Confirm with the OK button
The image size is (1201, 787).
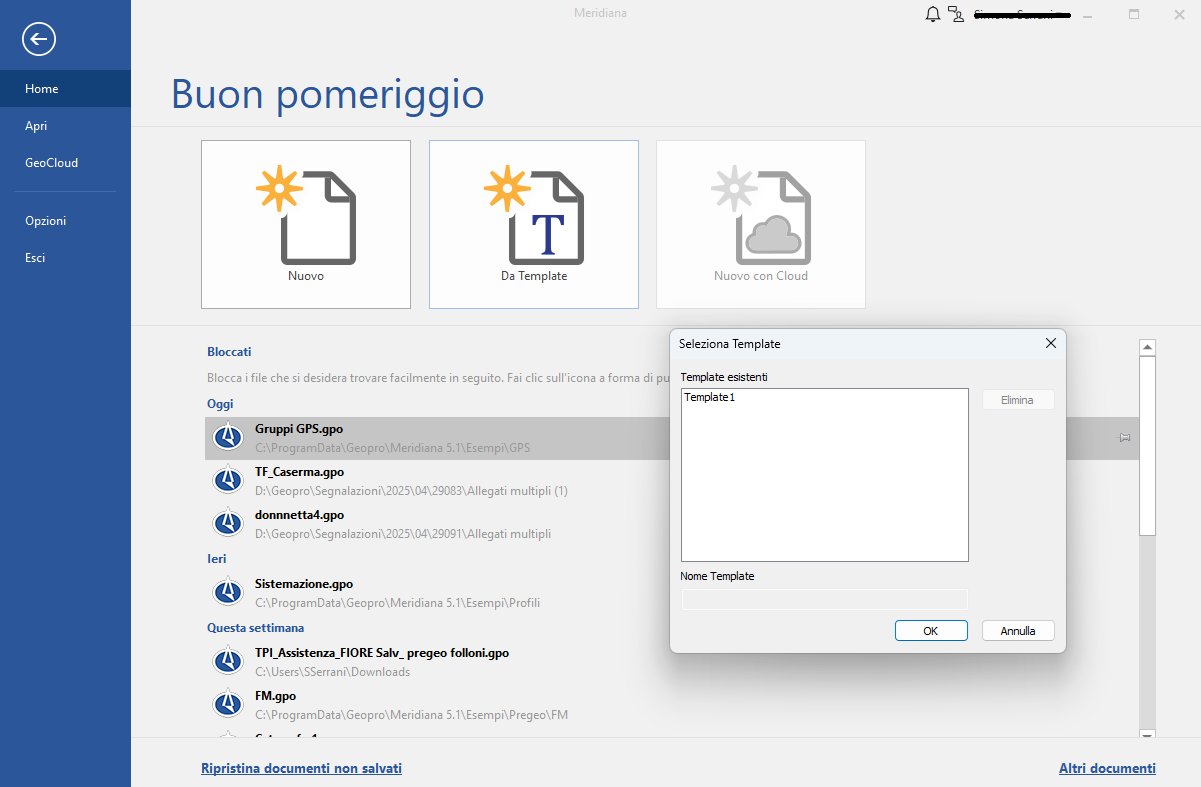tap(931, 631)
